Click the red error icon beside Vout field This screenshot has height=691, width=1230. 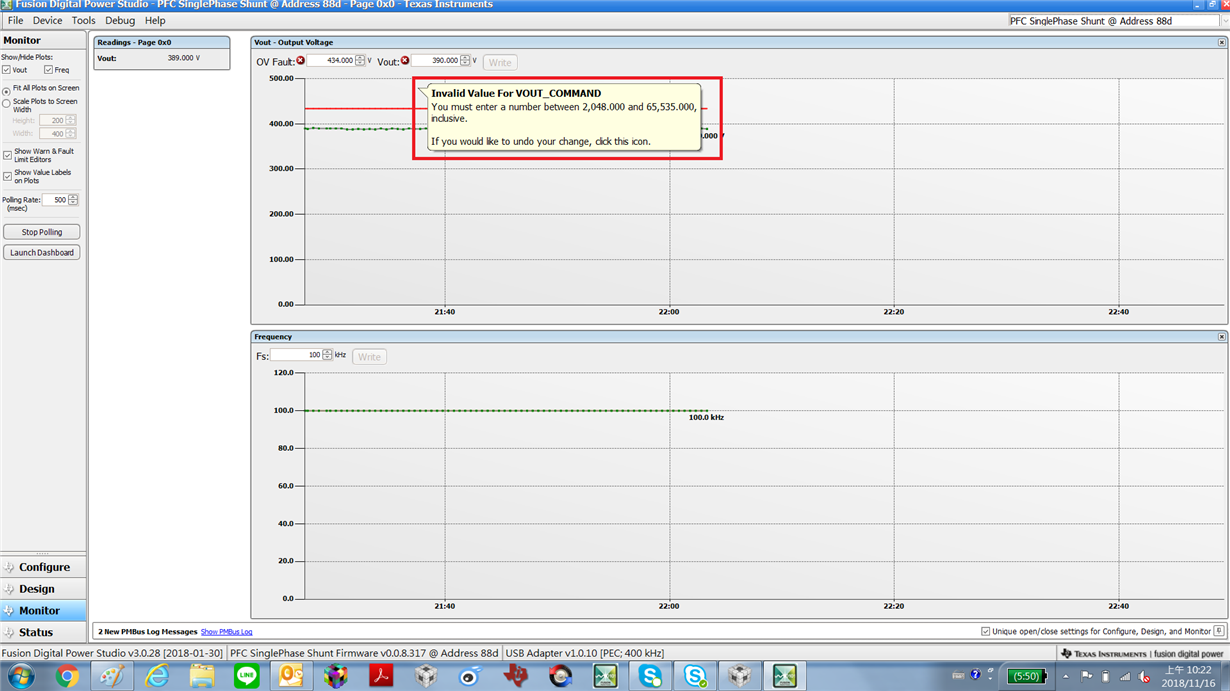(405, 61)
